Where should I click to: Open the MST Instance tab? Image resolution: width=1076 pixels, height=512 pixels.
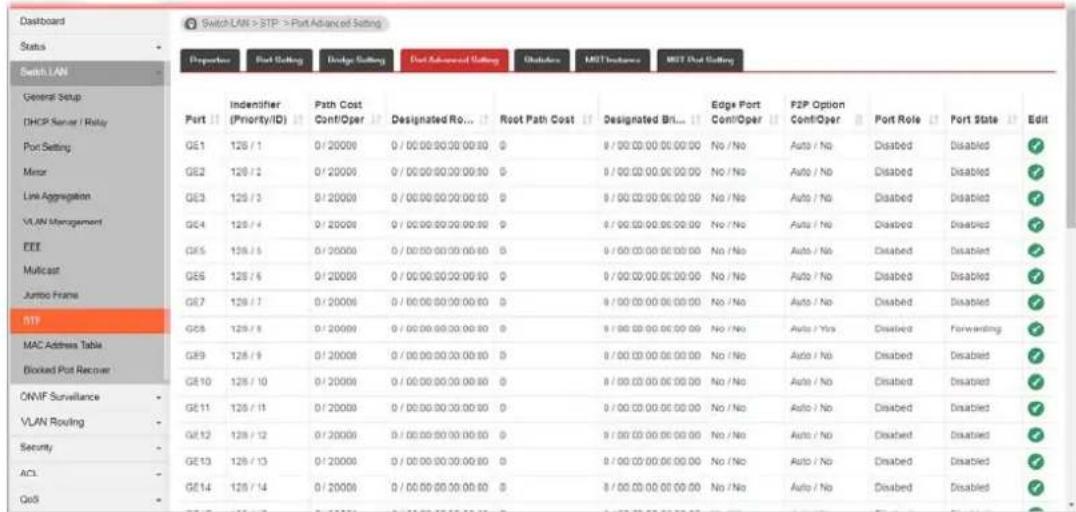(x=613, y=60)
